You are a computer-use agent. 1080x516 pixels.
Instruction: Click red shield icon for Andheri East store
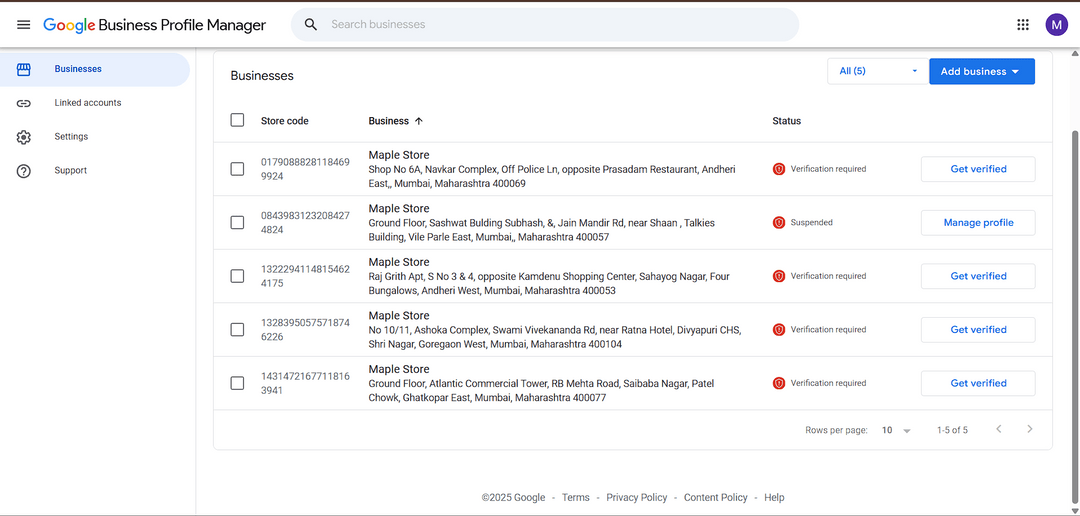pyautogui.click(x=779, y=169)
